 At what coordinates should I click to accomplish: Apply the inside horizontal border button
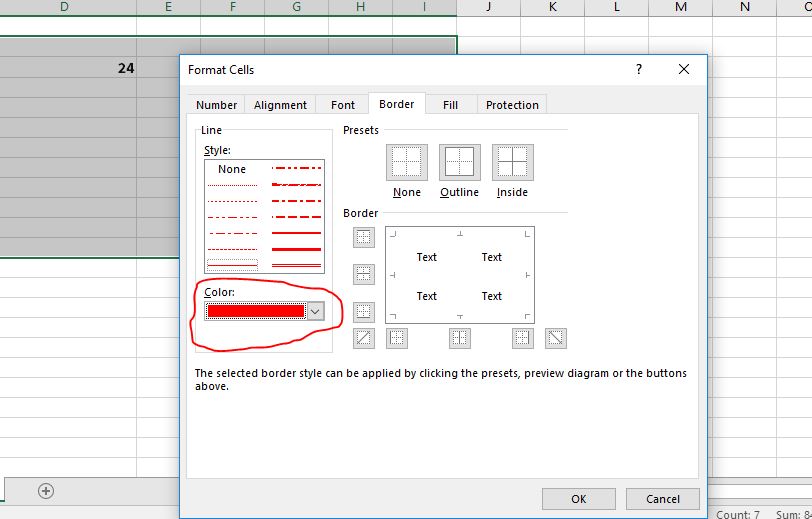coord(364,274)
